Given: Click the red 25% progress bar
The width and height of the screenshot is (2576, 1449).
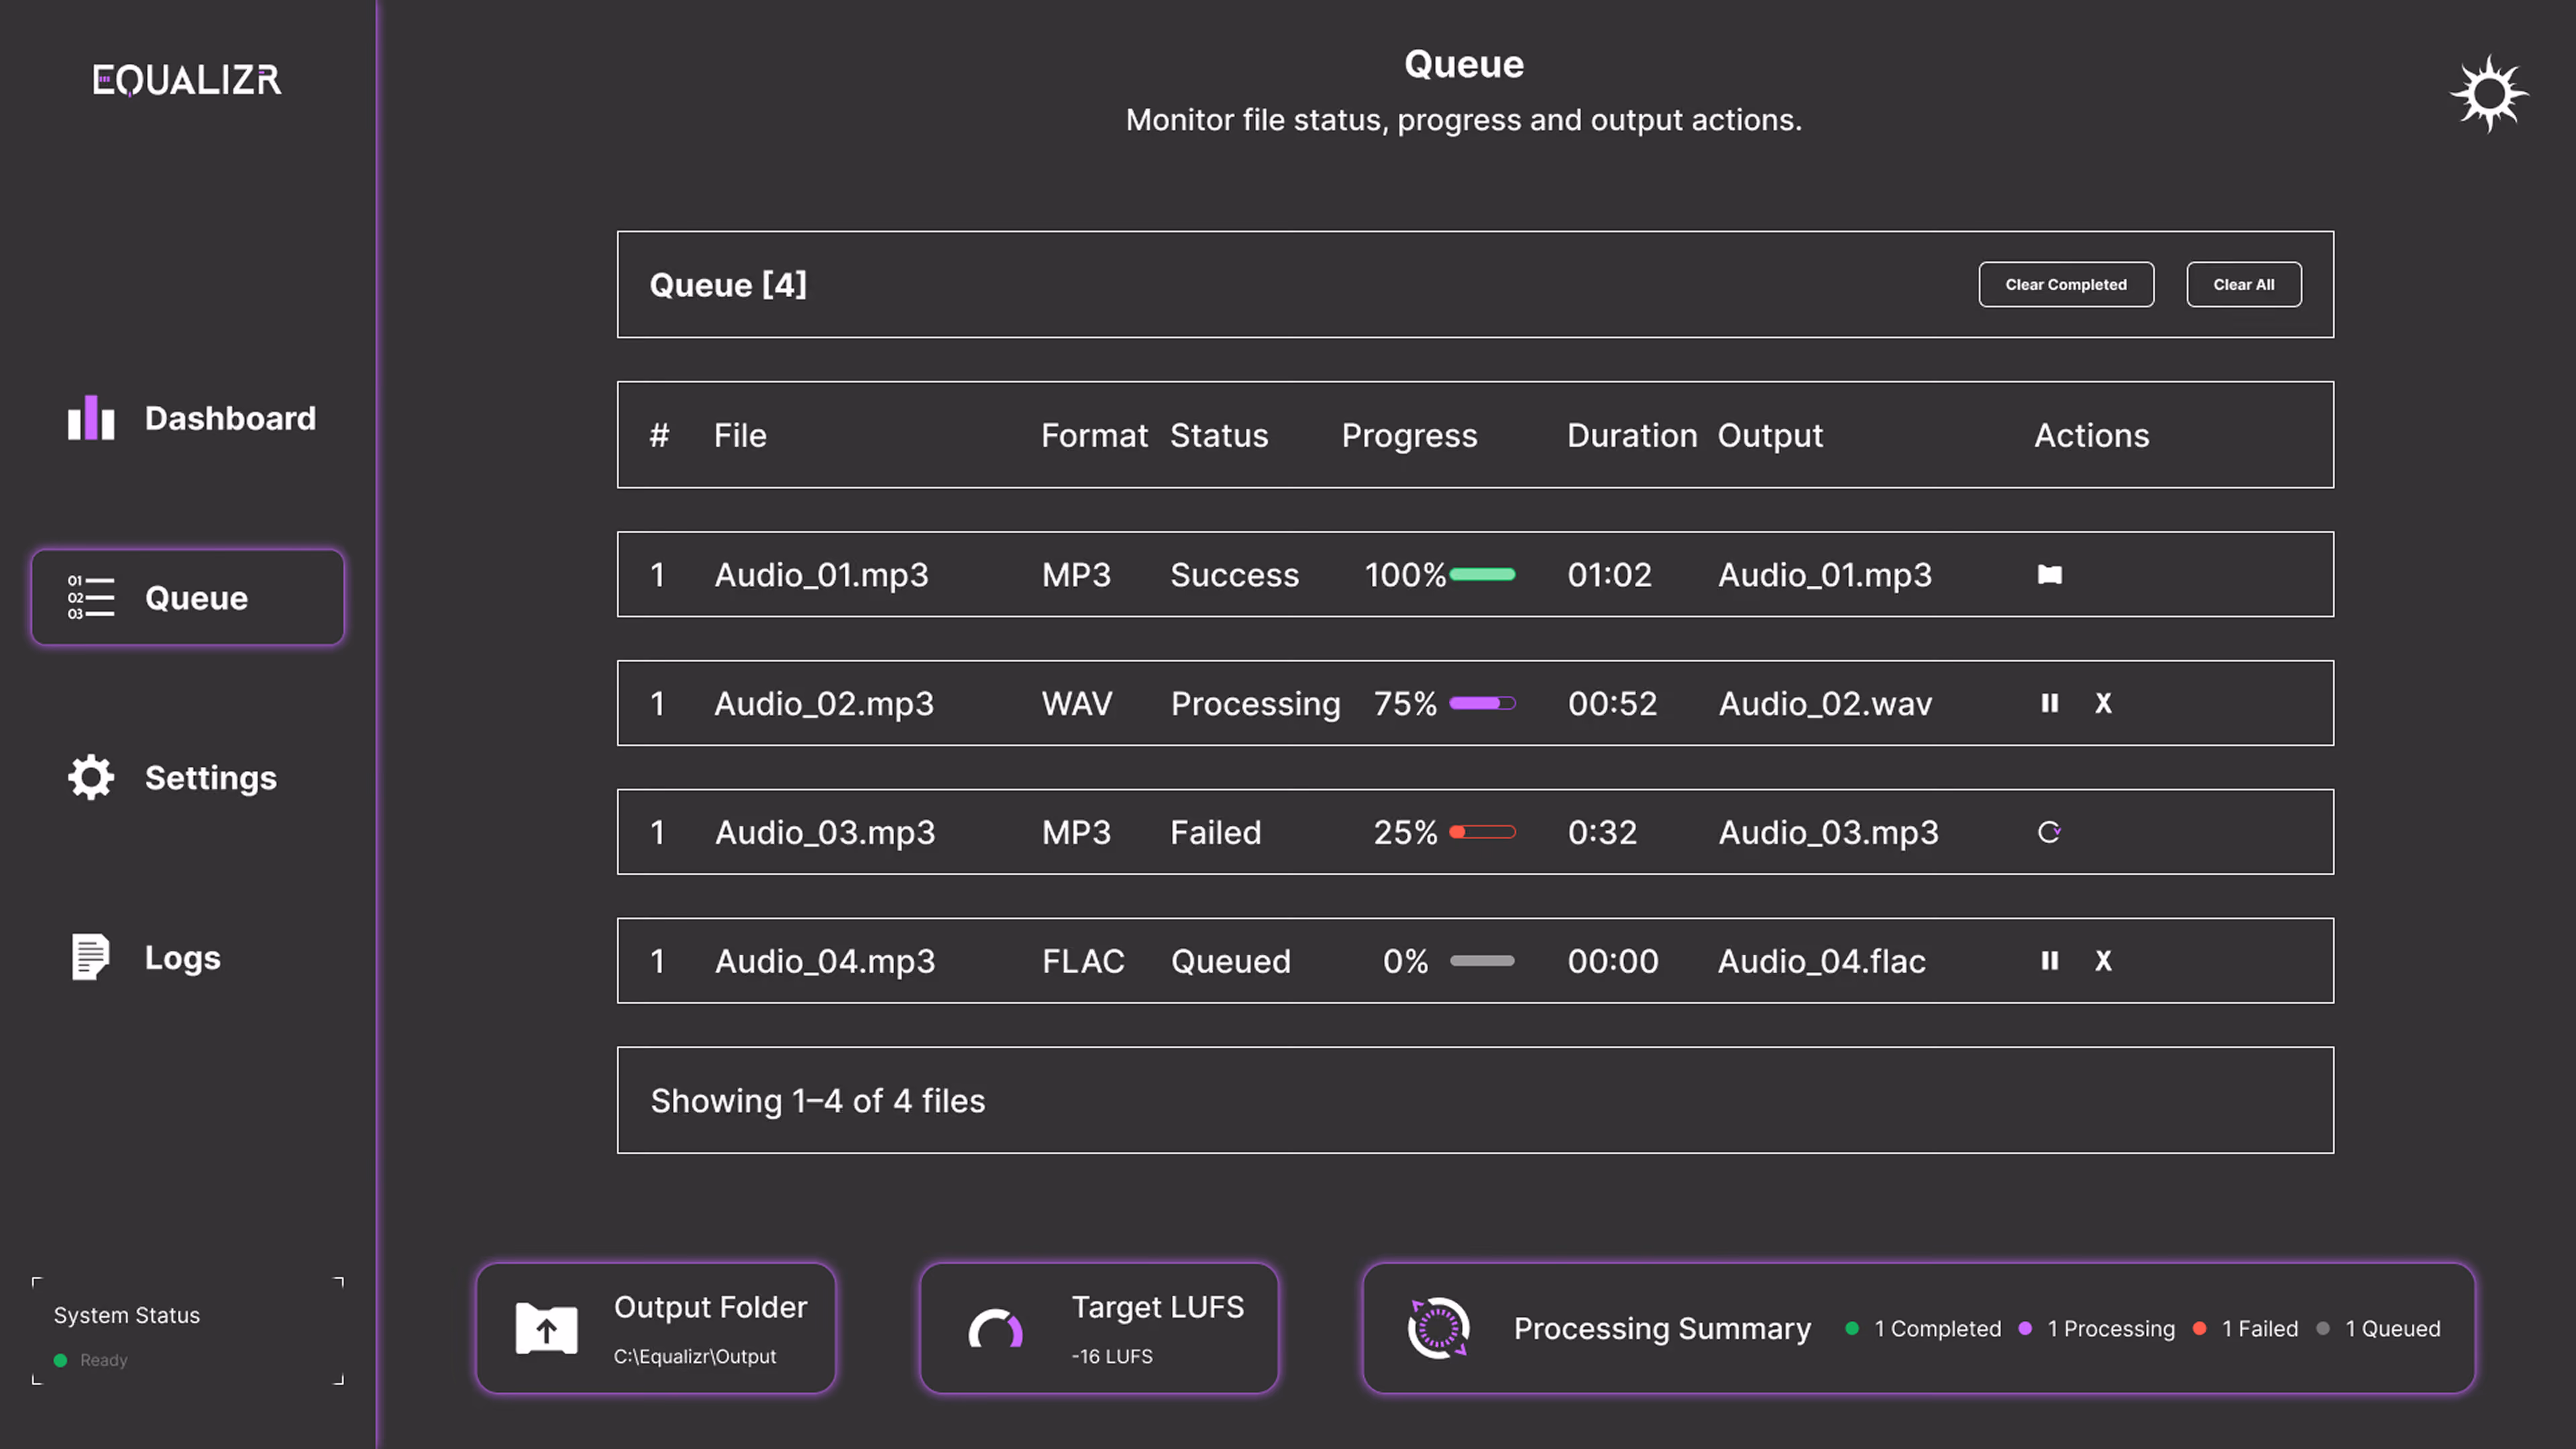Looking at the screenshot, I should coord(1482,832).
